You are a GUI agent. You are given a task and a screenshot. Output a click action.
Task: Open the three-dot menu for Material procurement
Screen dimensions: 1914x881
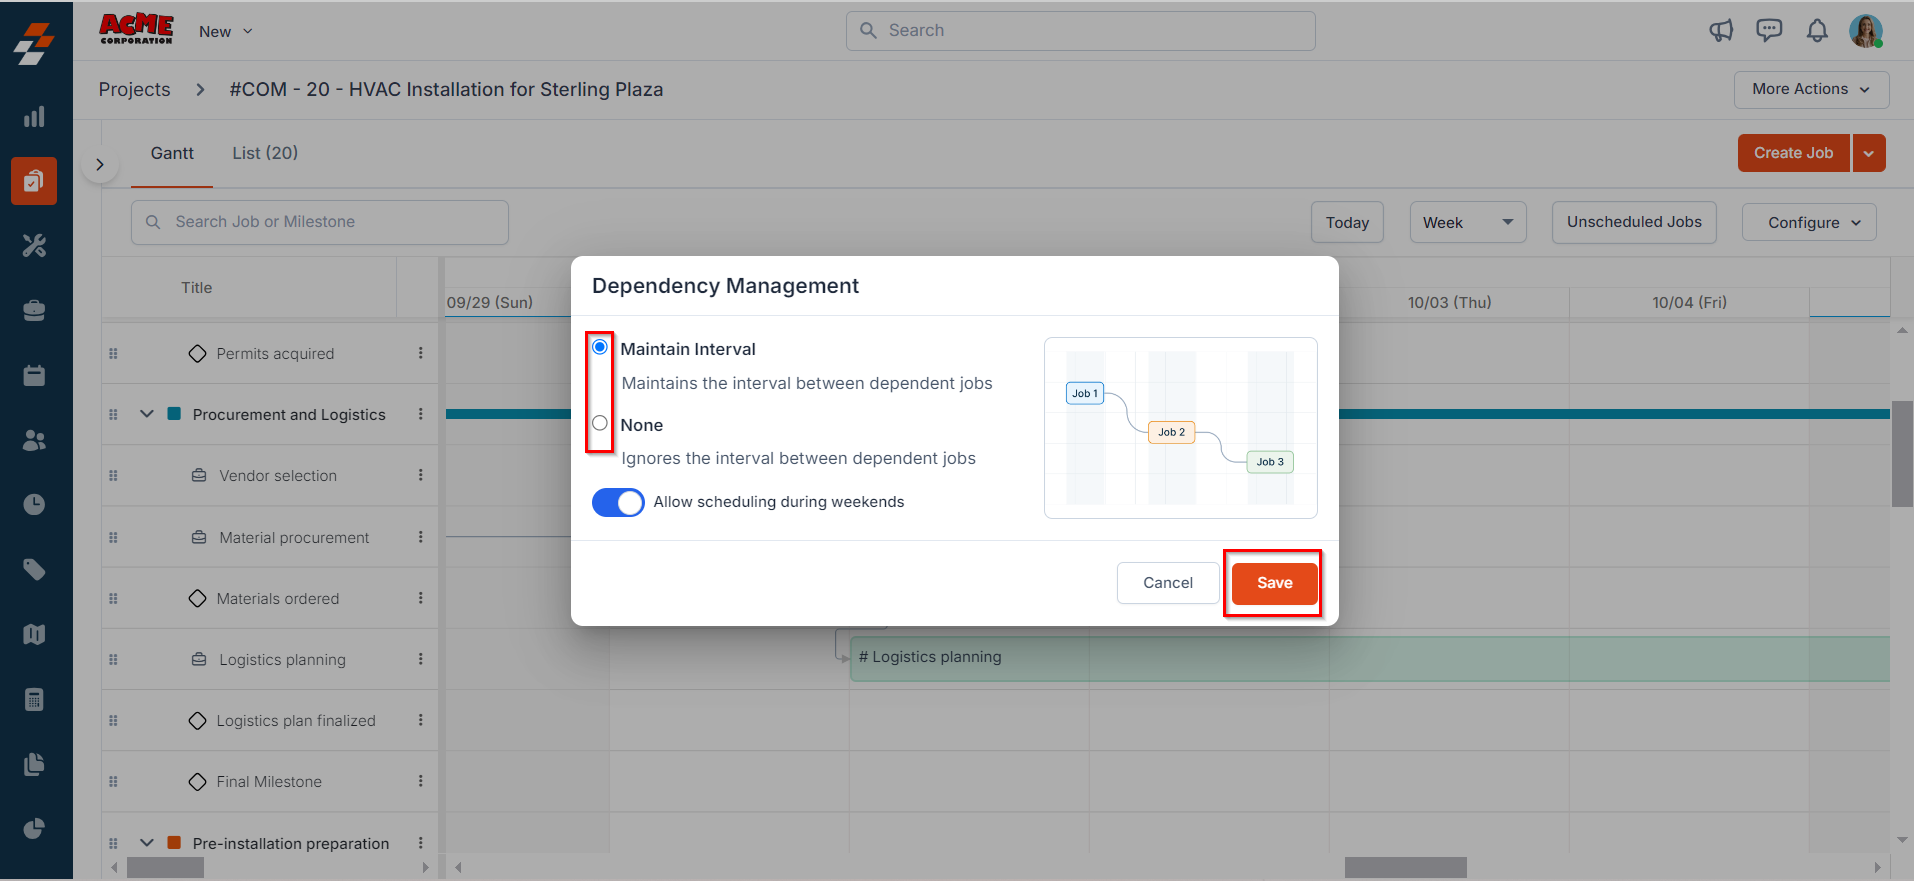point(421,537)
